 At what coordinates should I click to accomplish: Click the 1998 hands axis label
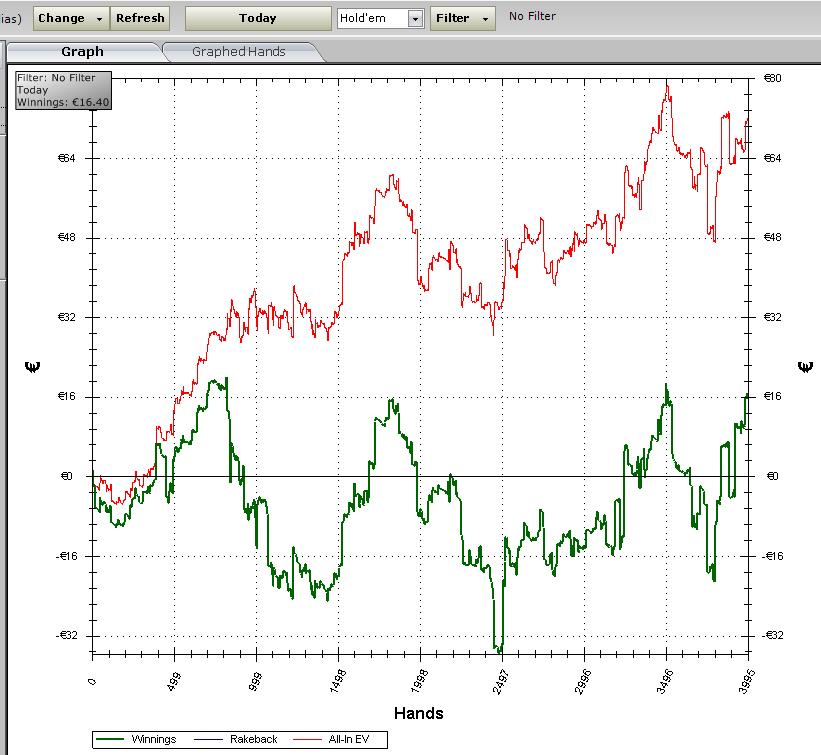(418, 681)
